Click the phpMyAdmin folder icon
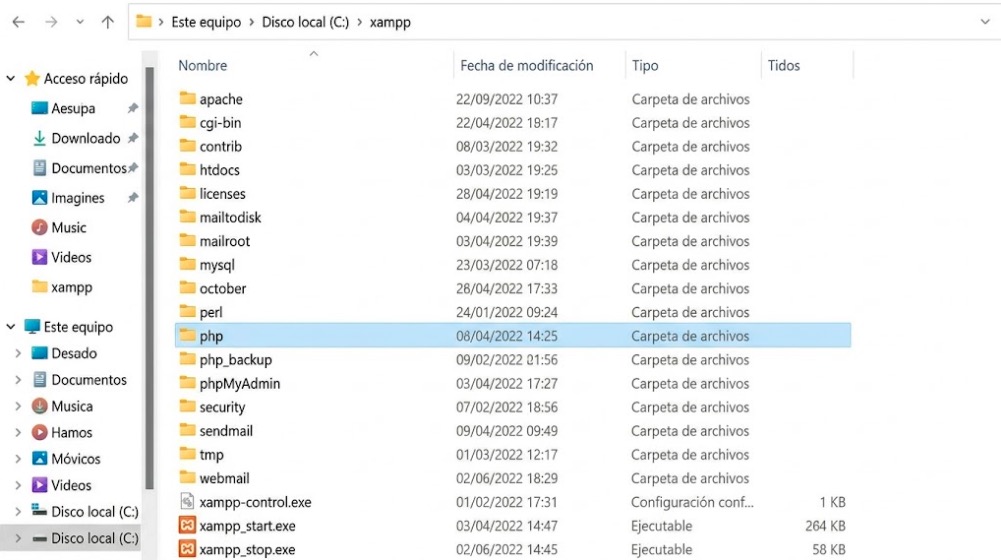This screenshot has width=1001, height=560. point(187,382)
